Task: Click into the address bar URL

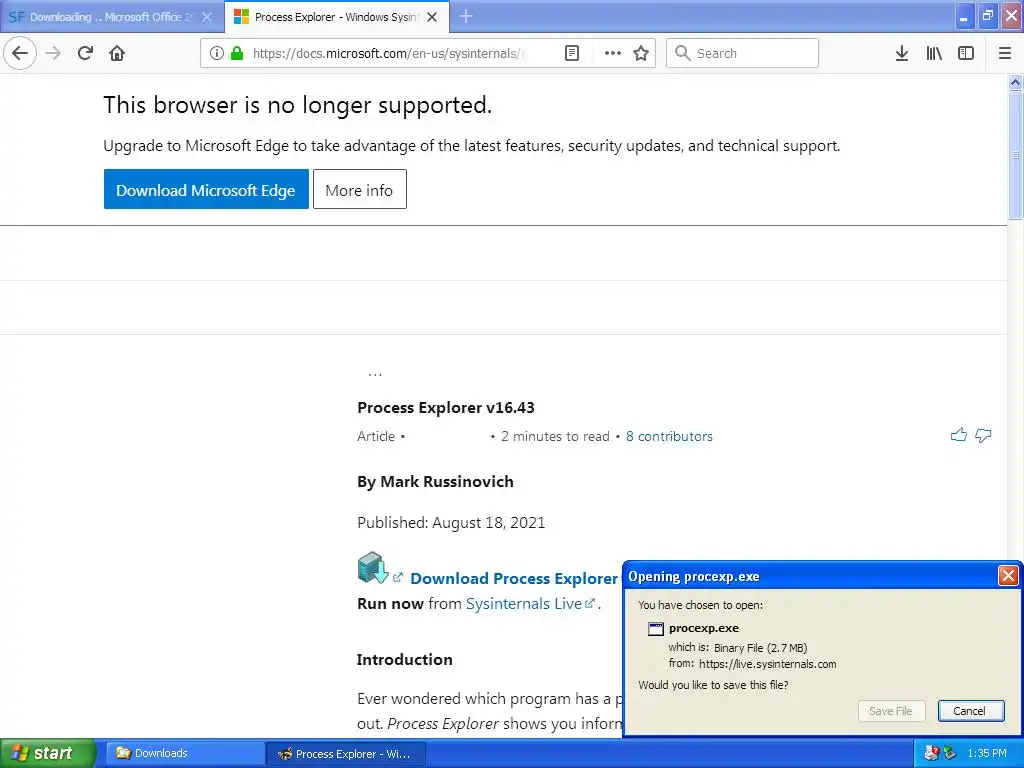Action: [x=390, y=53]
